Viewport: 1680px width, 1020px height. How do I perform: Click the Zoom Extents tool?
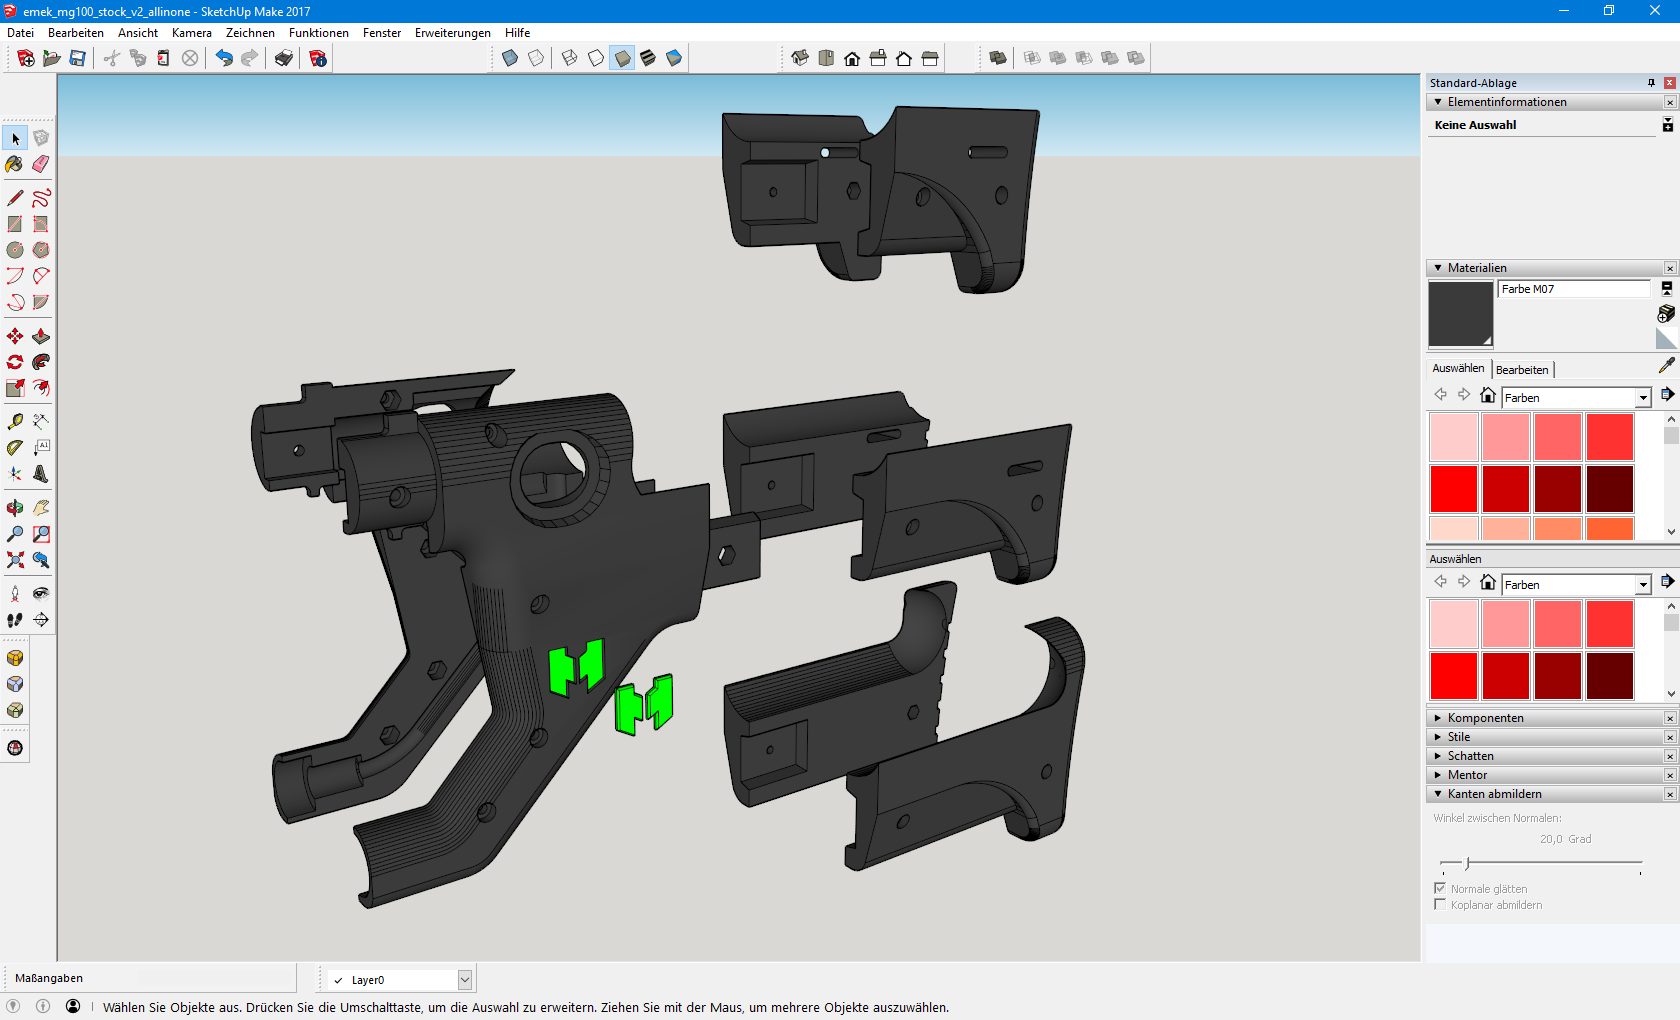[15, 560]
